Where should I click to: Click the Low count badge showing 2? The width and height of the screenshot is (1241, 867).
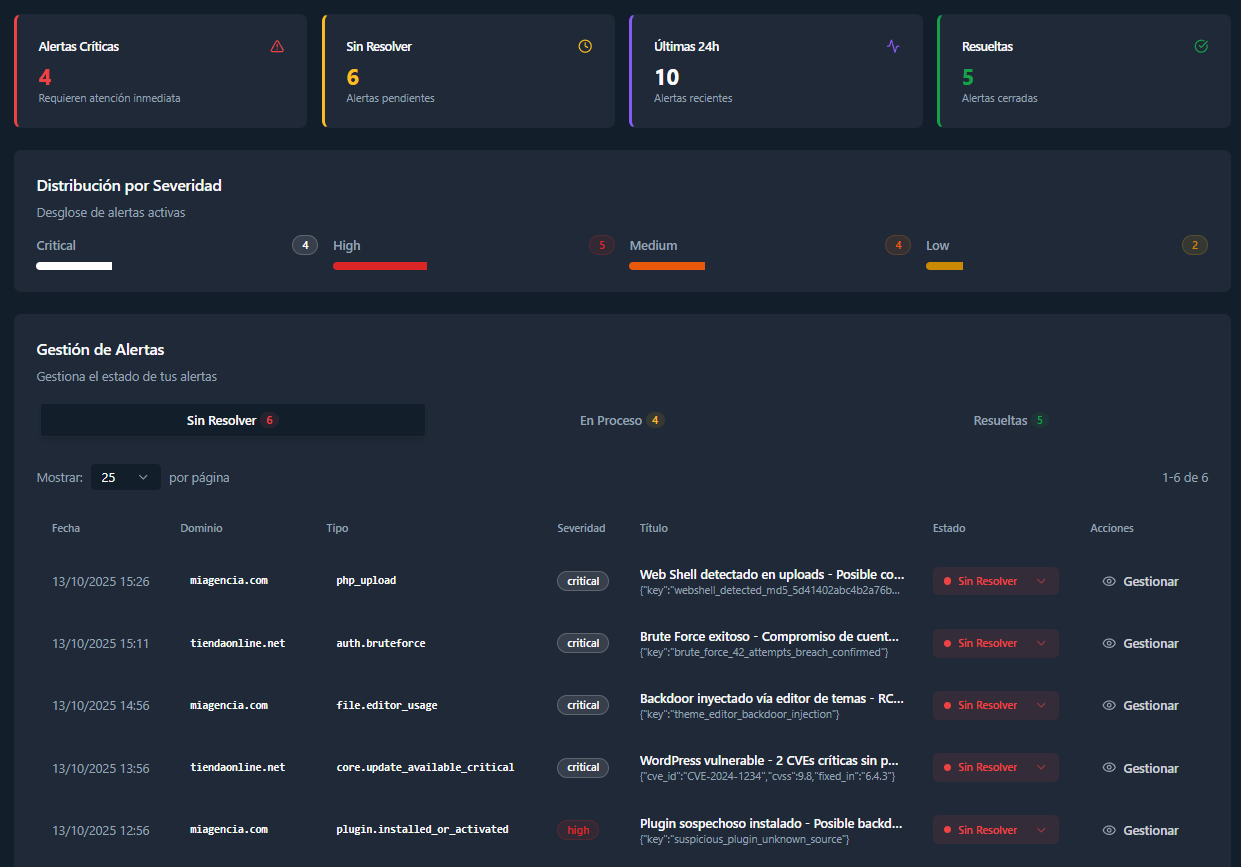(x=1194, y=245)
